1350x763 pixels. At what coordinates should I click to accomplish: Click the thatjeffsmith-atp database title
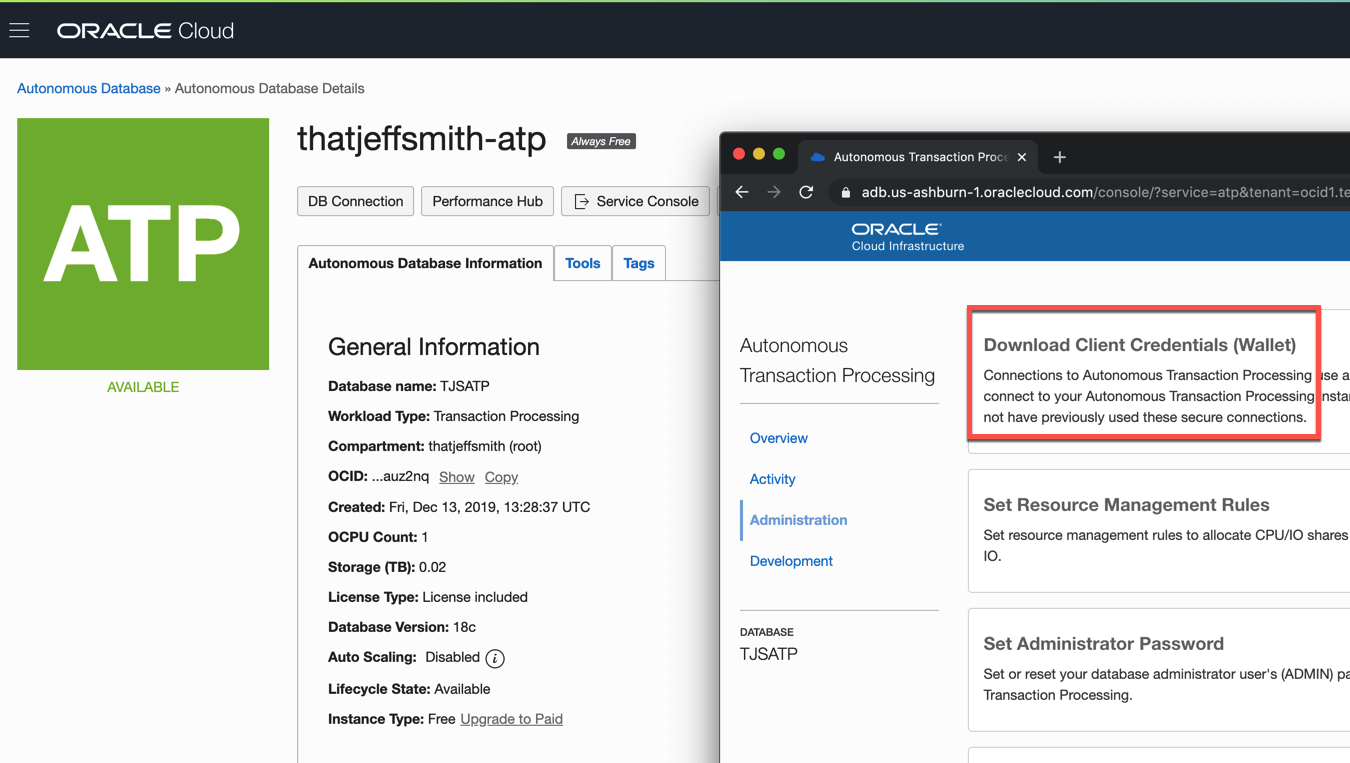tap(422, 138)
